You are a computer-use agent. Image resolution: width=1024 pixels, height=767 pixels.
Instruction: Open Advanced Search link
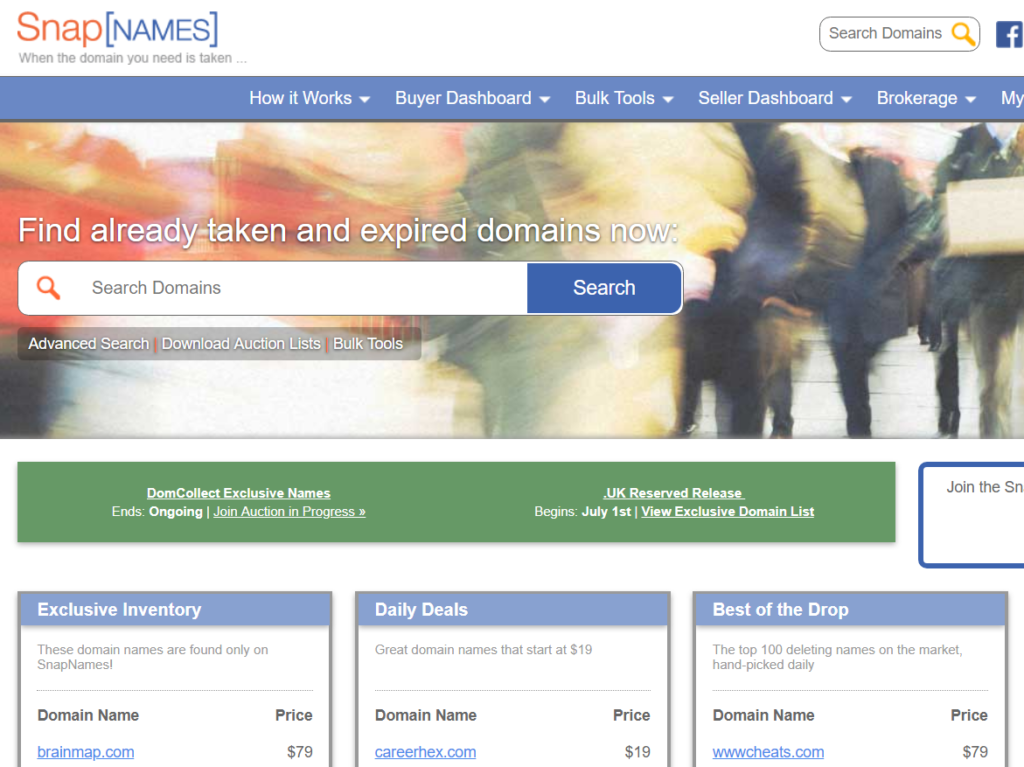(88, 344)
